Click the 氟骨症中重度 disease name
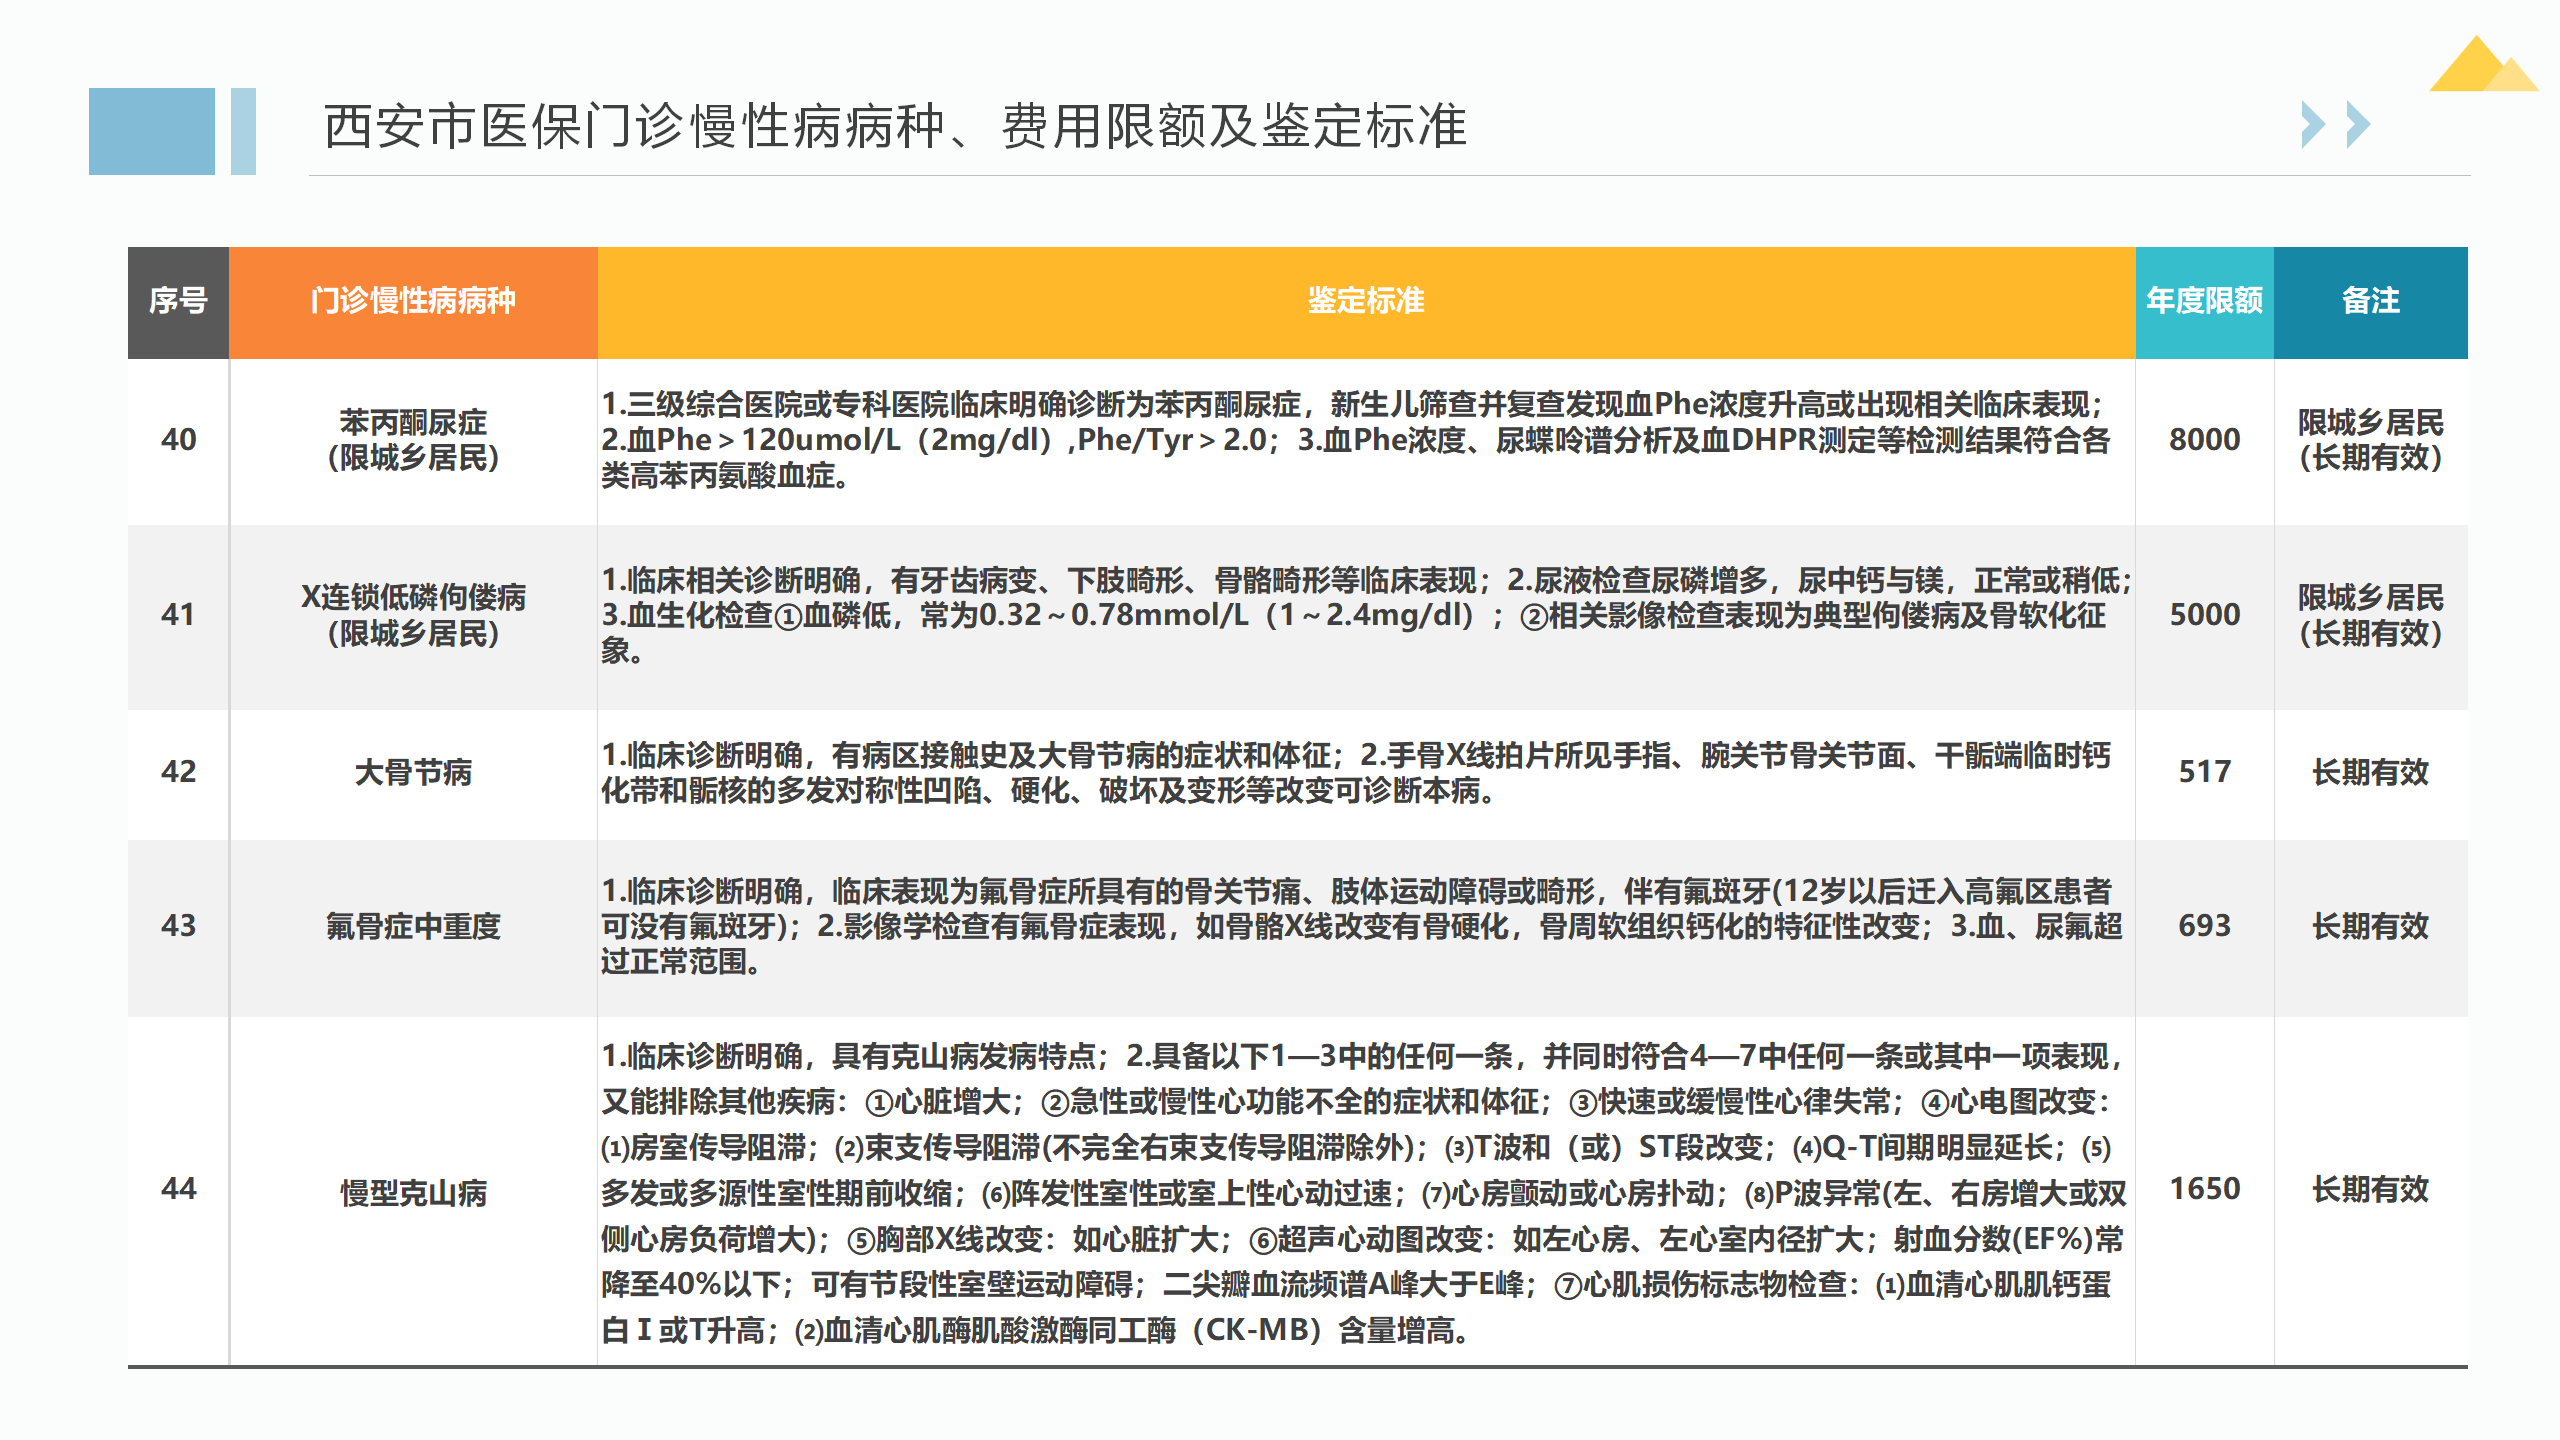Image resolution: width=2560 pixels, height=1440 pixels. 413,927
